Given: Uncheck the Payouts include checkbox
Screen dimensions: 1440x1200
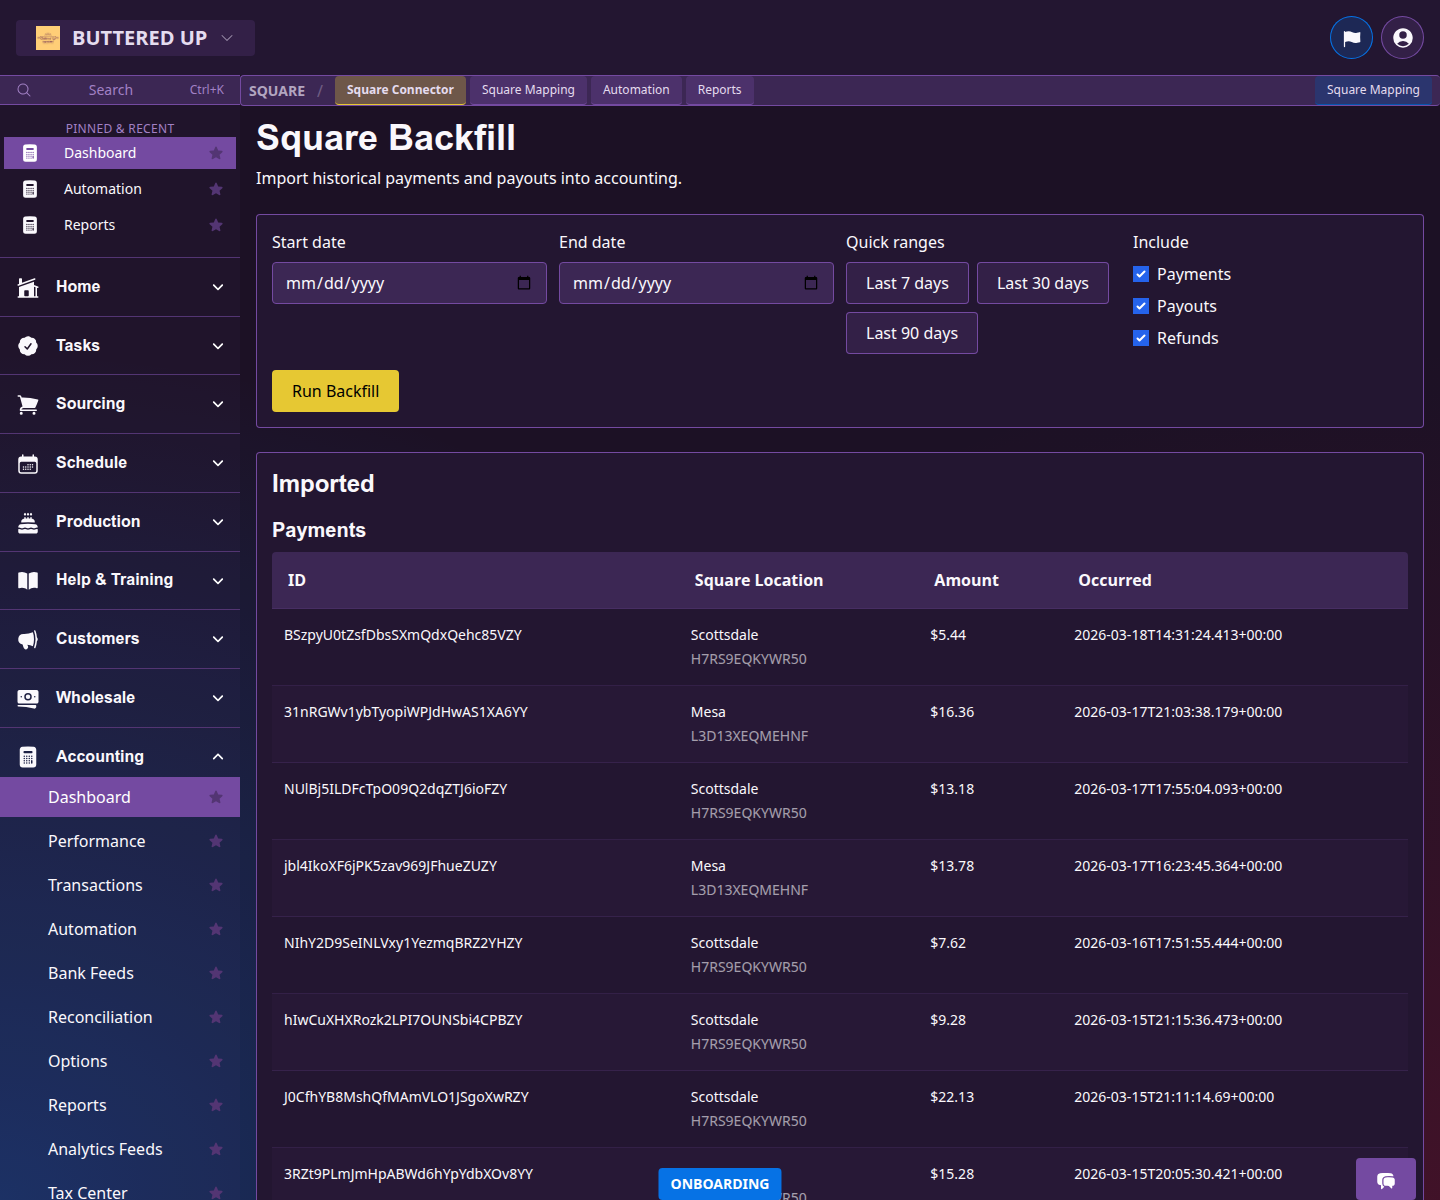Looking at the screenshot, I should click(1141, 306).
